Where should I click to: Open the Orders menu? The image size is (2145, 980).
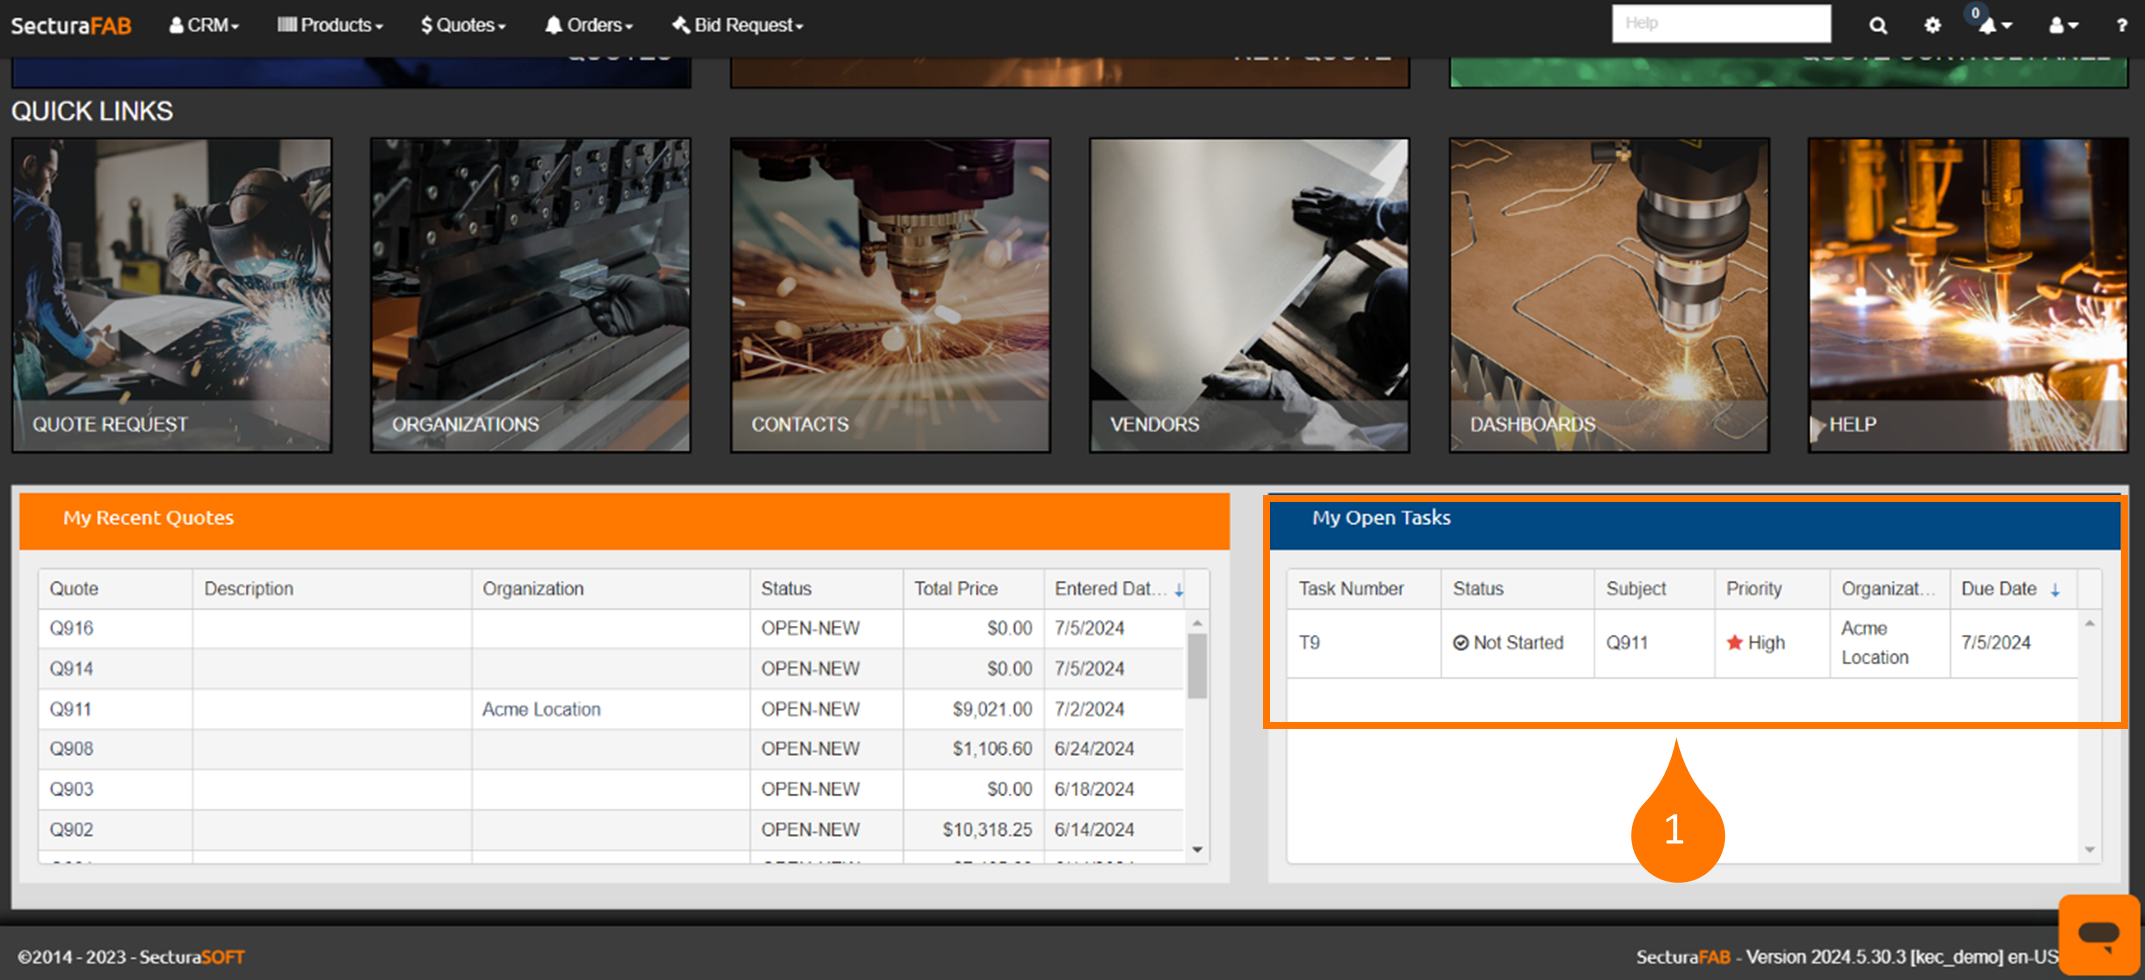(x=589, y=26)
